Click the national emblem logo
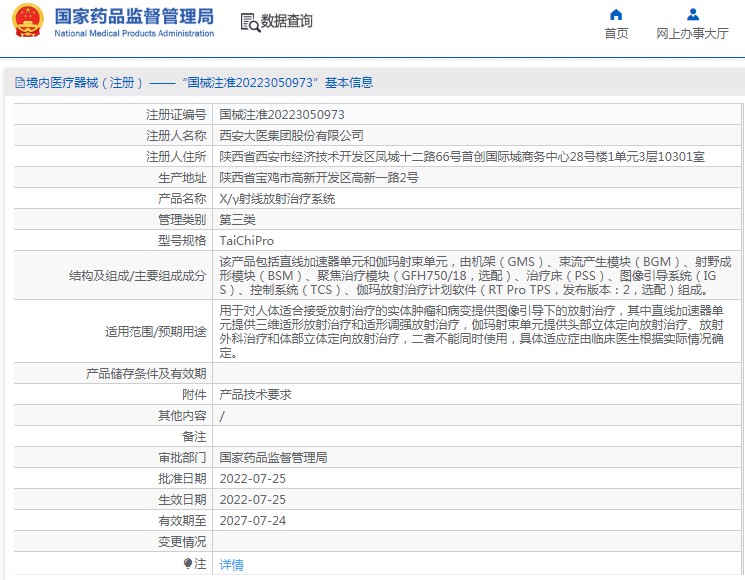Screen dimensions: 745x580 (28, 21)
